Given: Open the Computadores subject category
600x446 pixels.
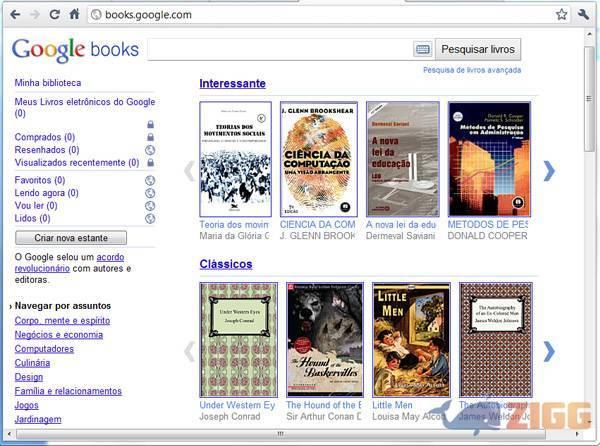Looking at the screenshot, I should 44,349.
